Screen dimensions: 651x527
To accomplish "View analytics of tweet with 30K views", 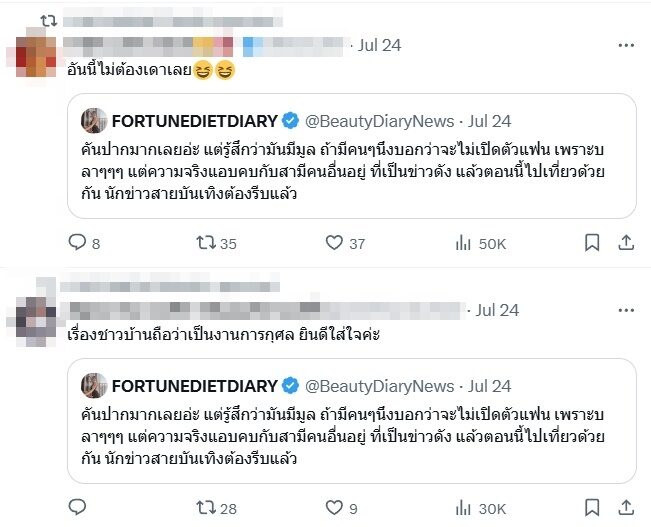I will [x=464, y=508].
